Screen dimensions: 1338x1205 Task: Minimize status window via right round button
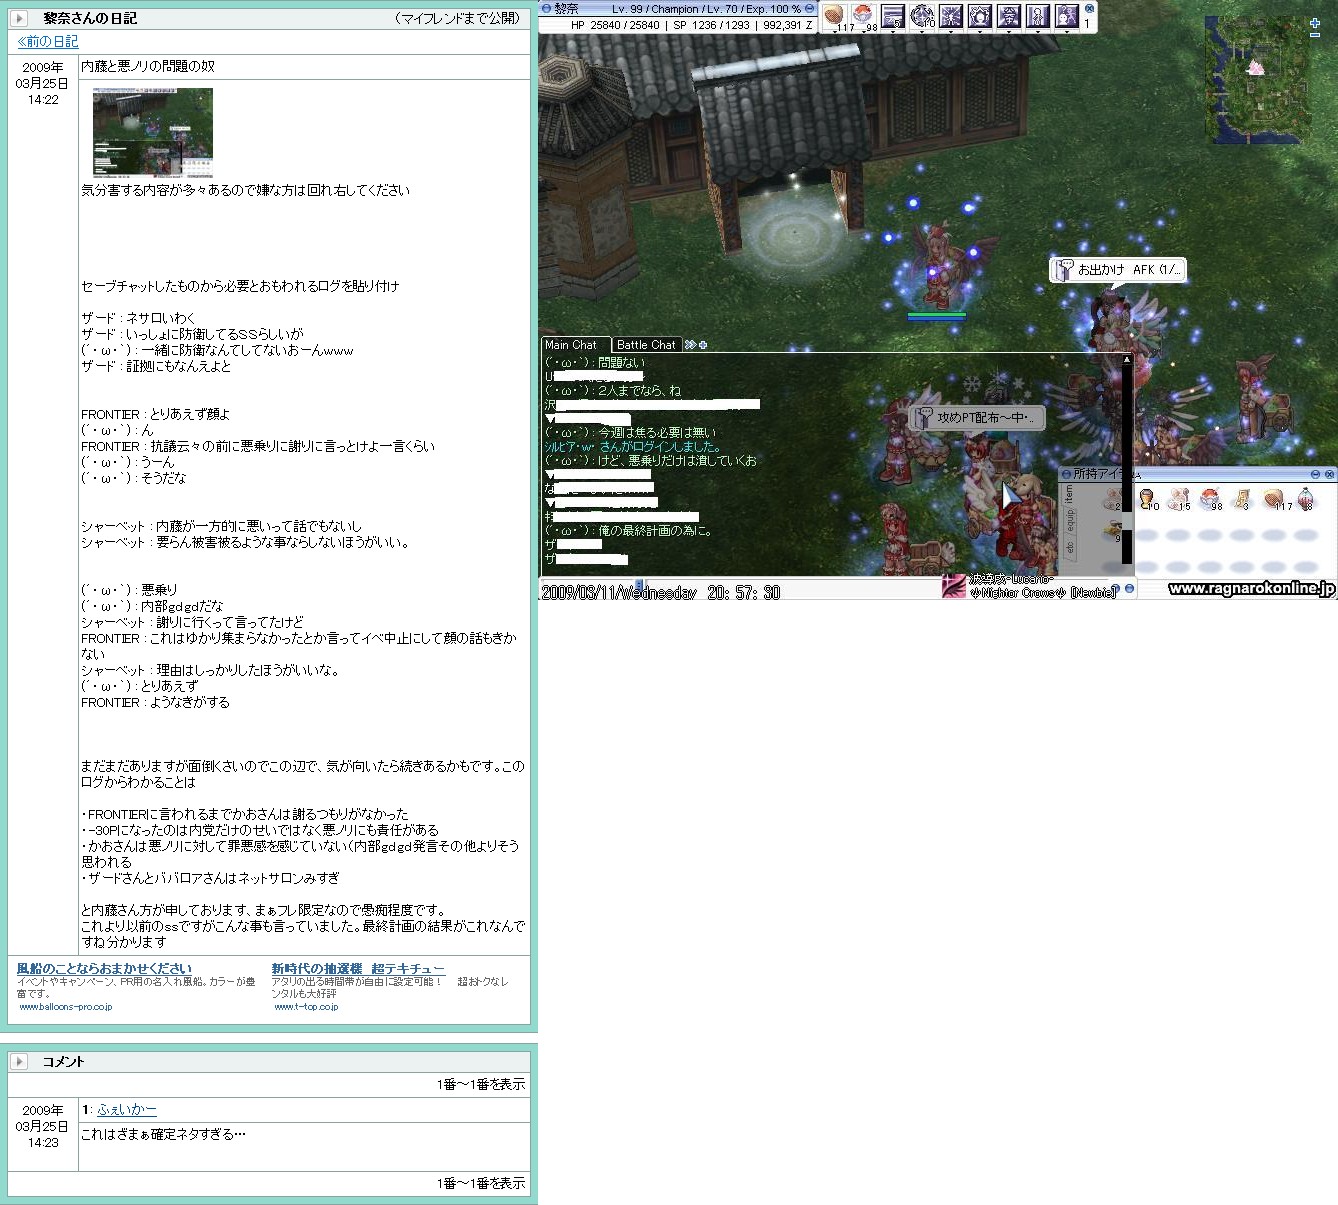(809, 9)
